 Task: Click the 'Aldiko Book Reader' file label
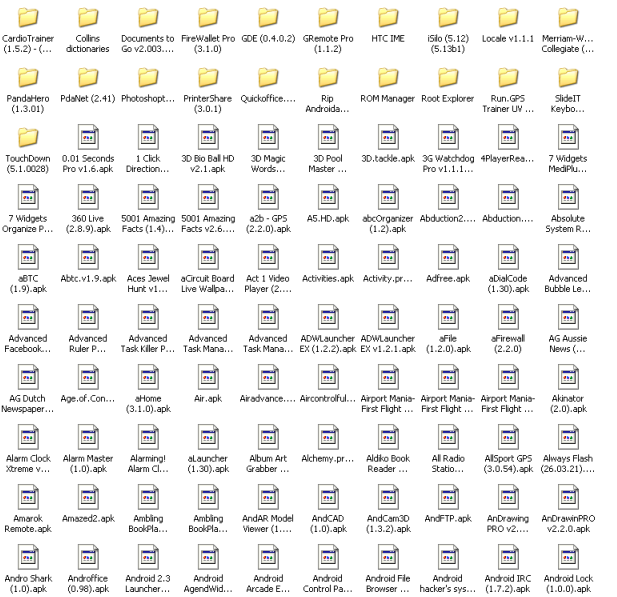click(388, 464)
